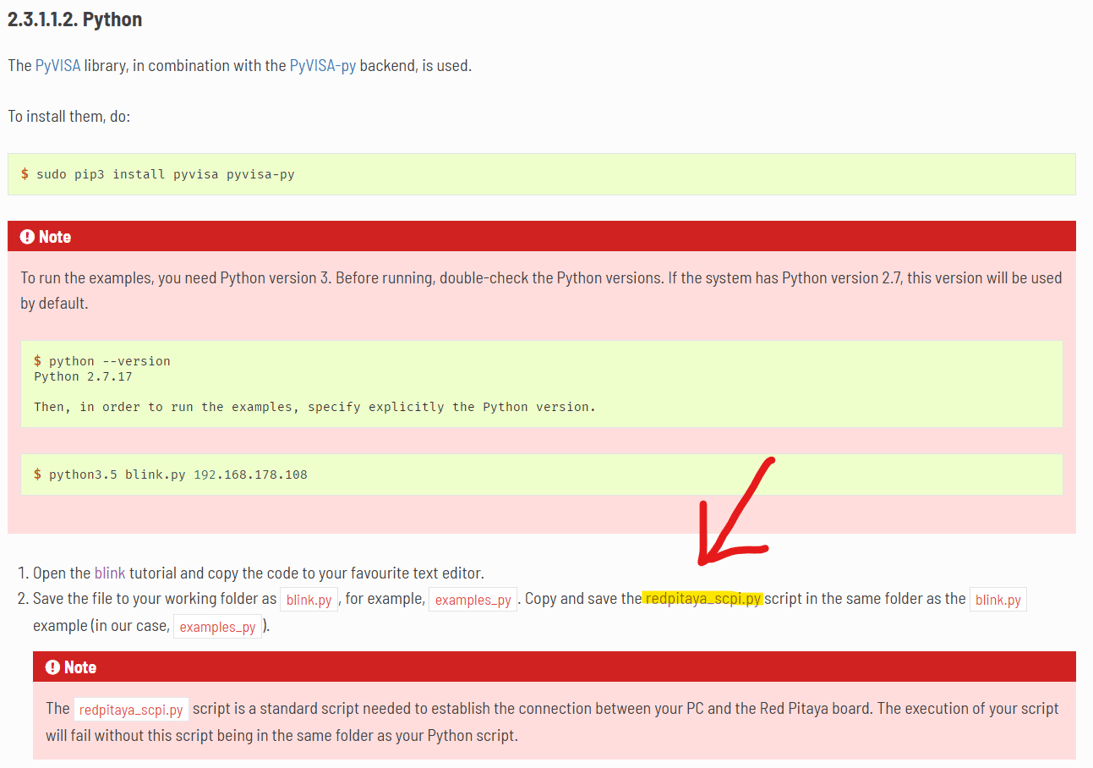Click the section heading 2.3.1.1.2. Python
This screenshot has height=768, width=1093.
click(75, 20)
